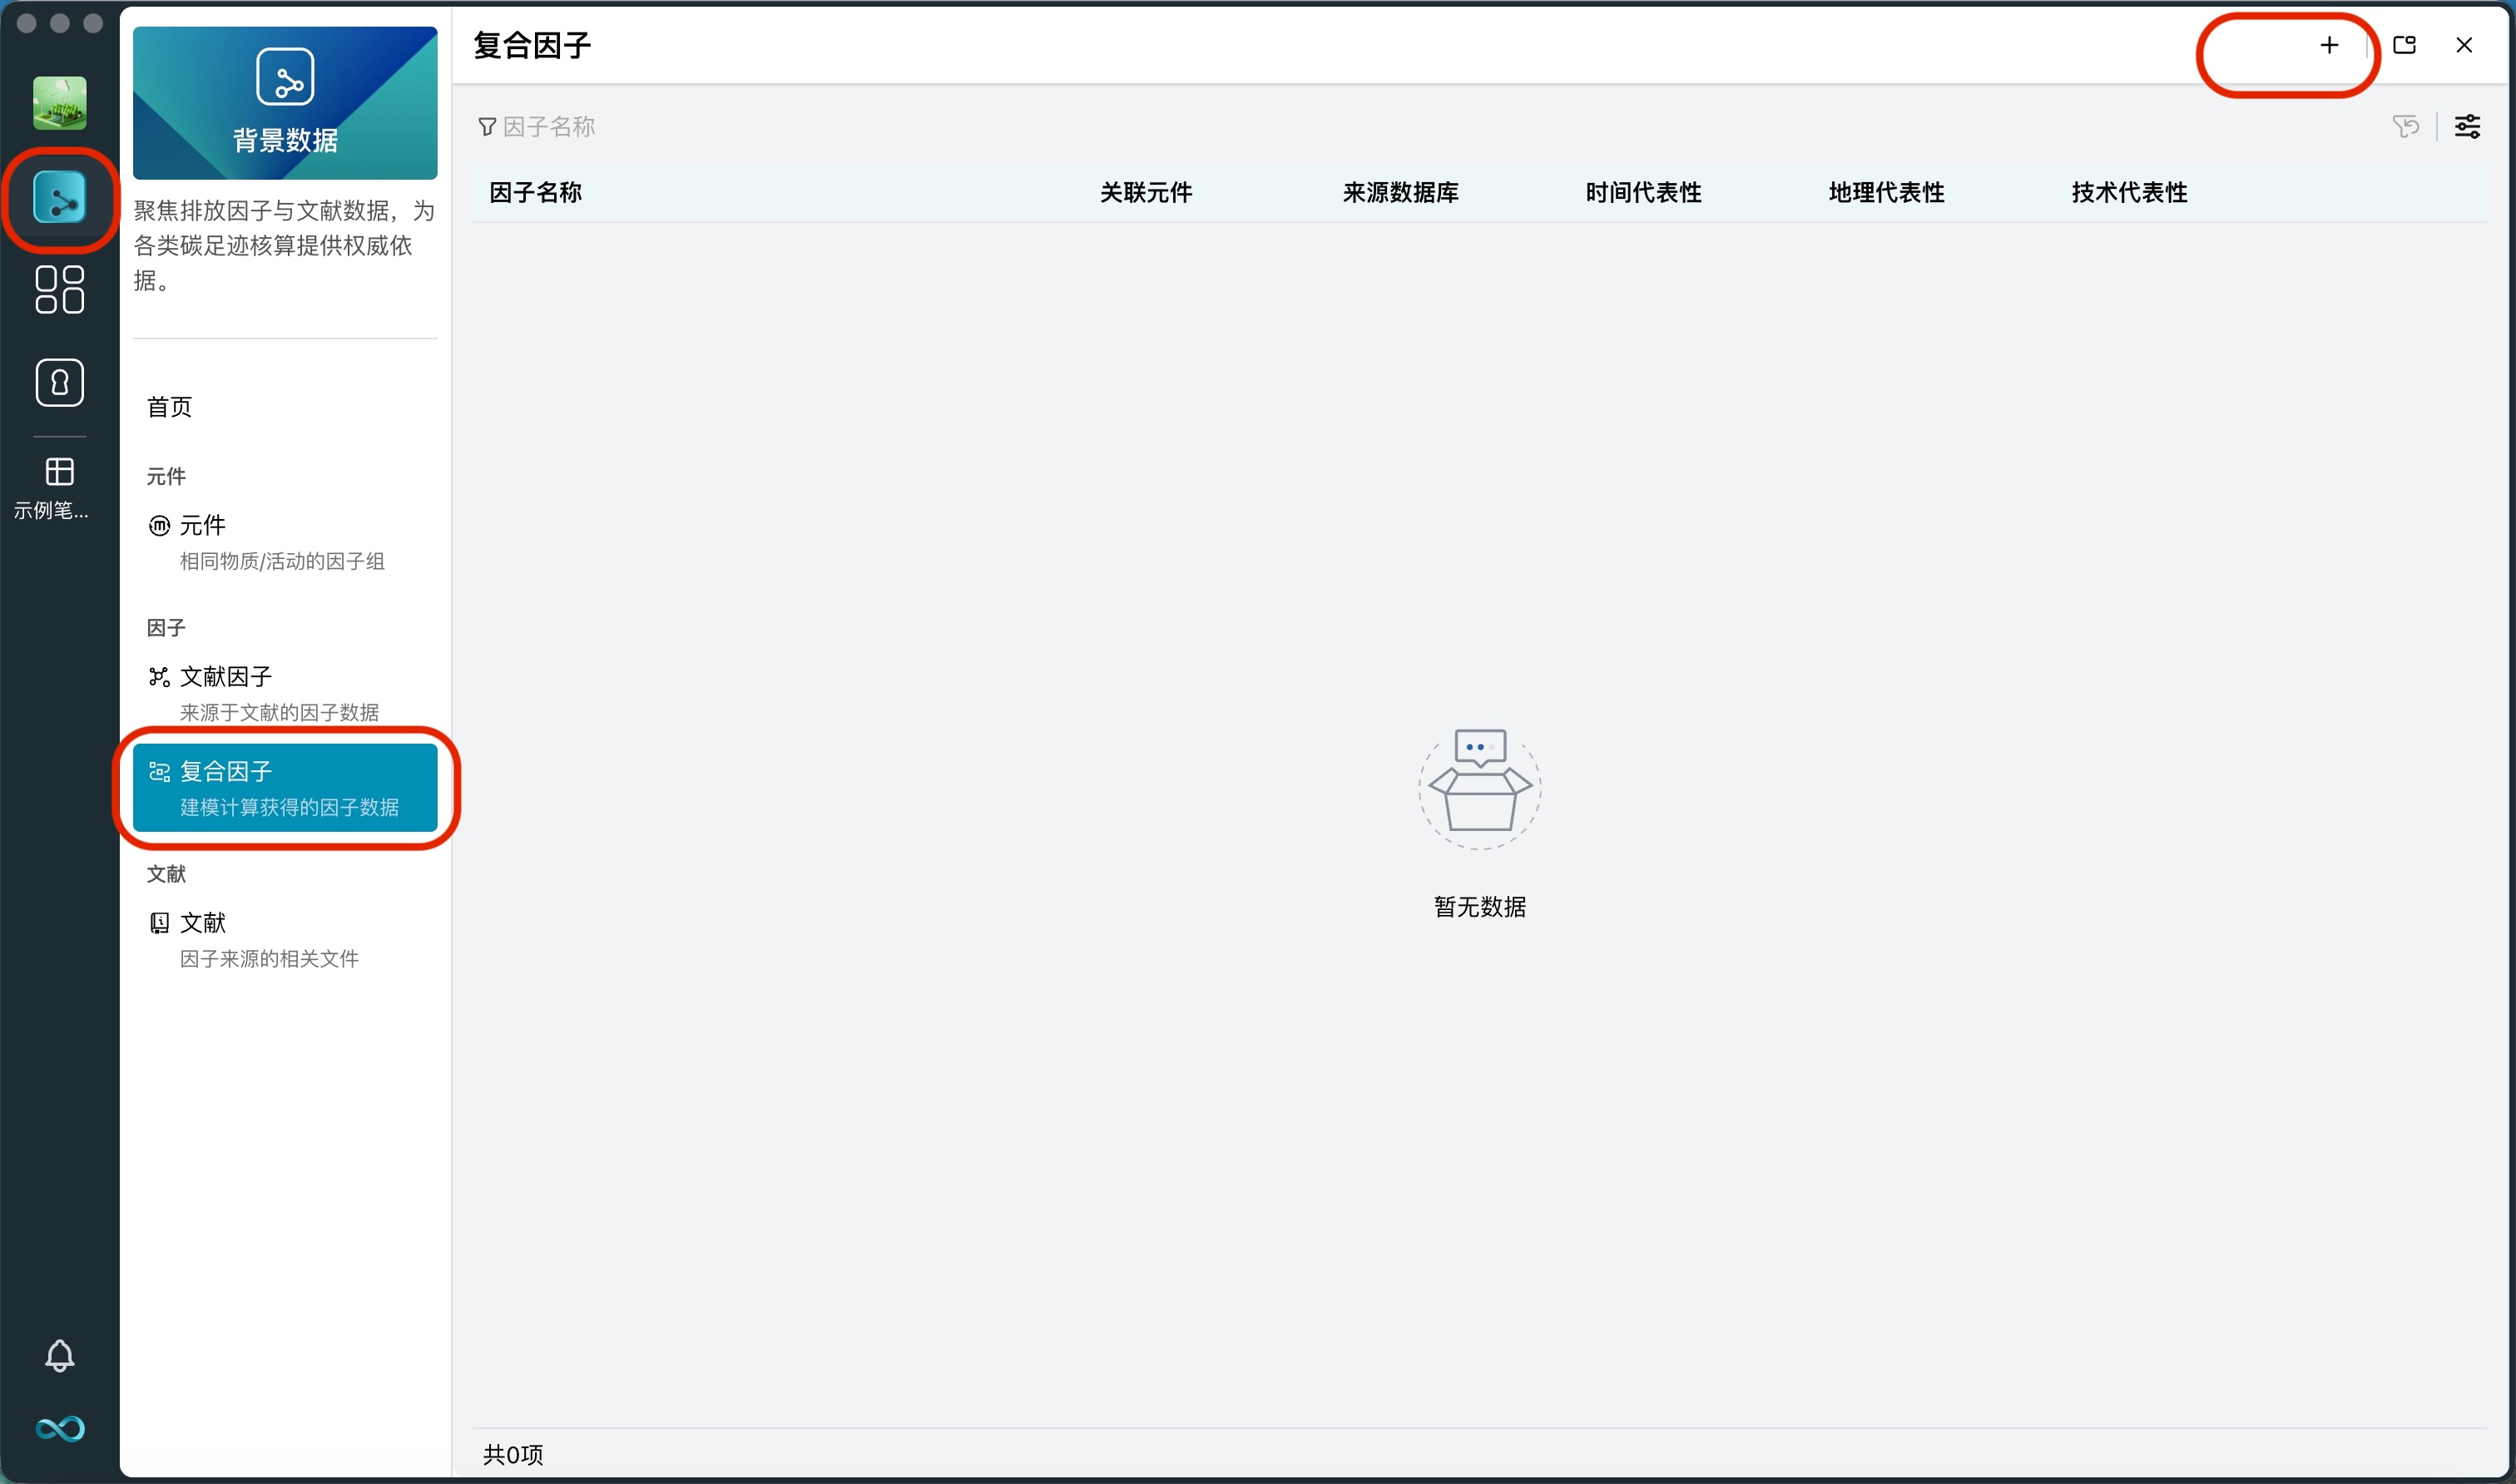The image size is (2516, 1484).
Task: Open the notification bell icon
Action: 60,1356
